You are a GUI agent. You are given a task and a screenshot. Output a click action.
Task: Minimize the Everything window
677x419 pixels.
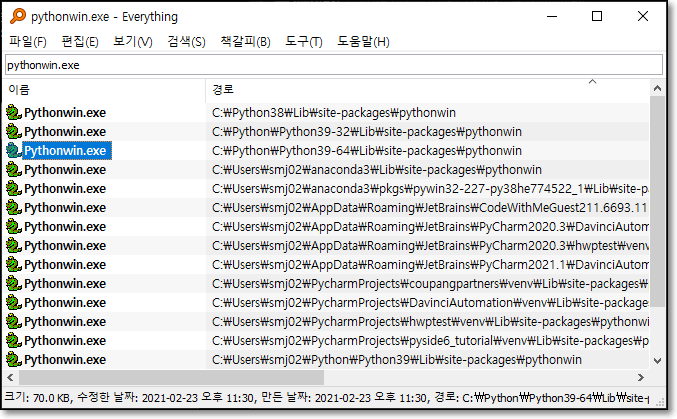552,16
